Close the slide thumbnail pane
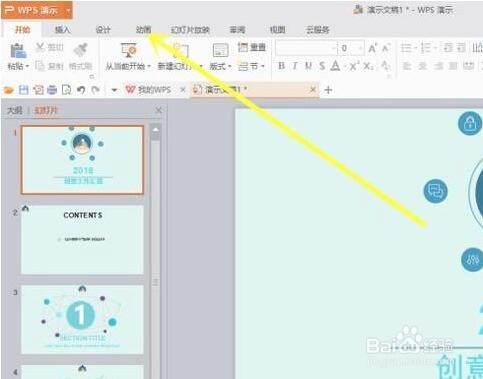483x379 pixels. pos(159,110)
